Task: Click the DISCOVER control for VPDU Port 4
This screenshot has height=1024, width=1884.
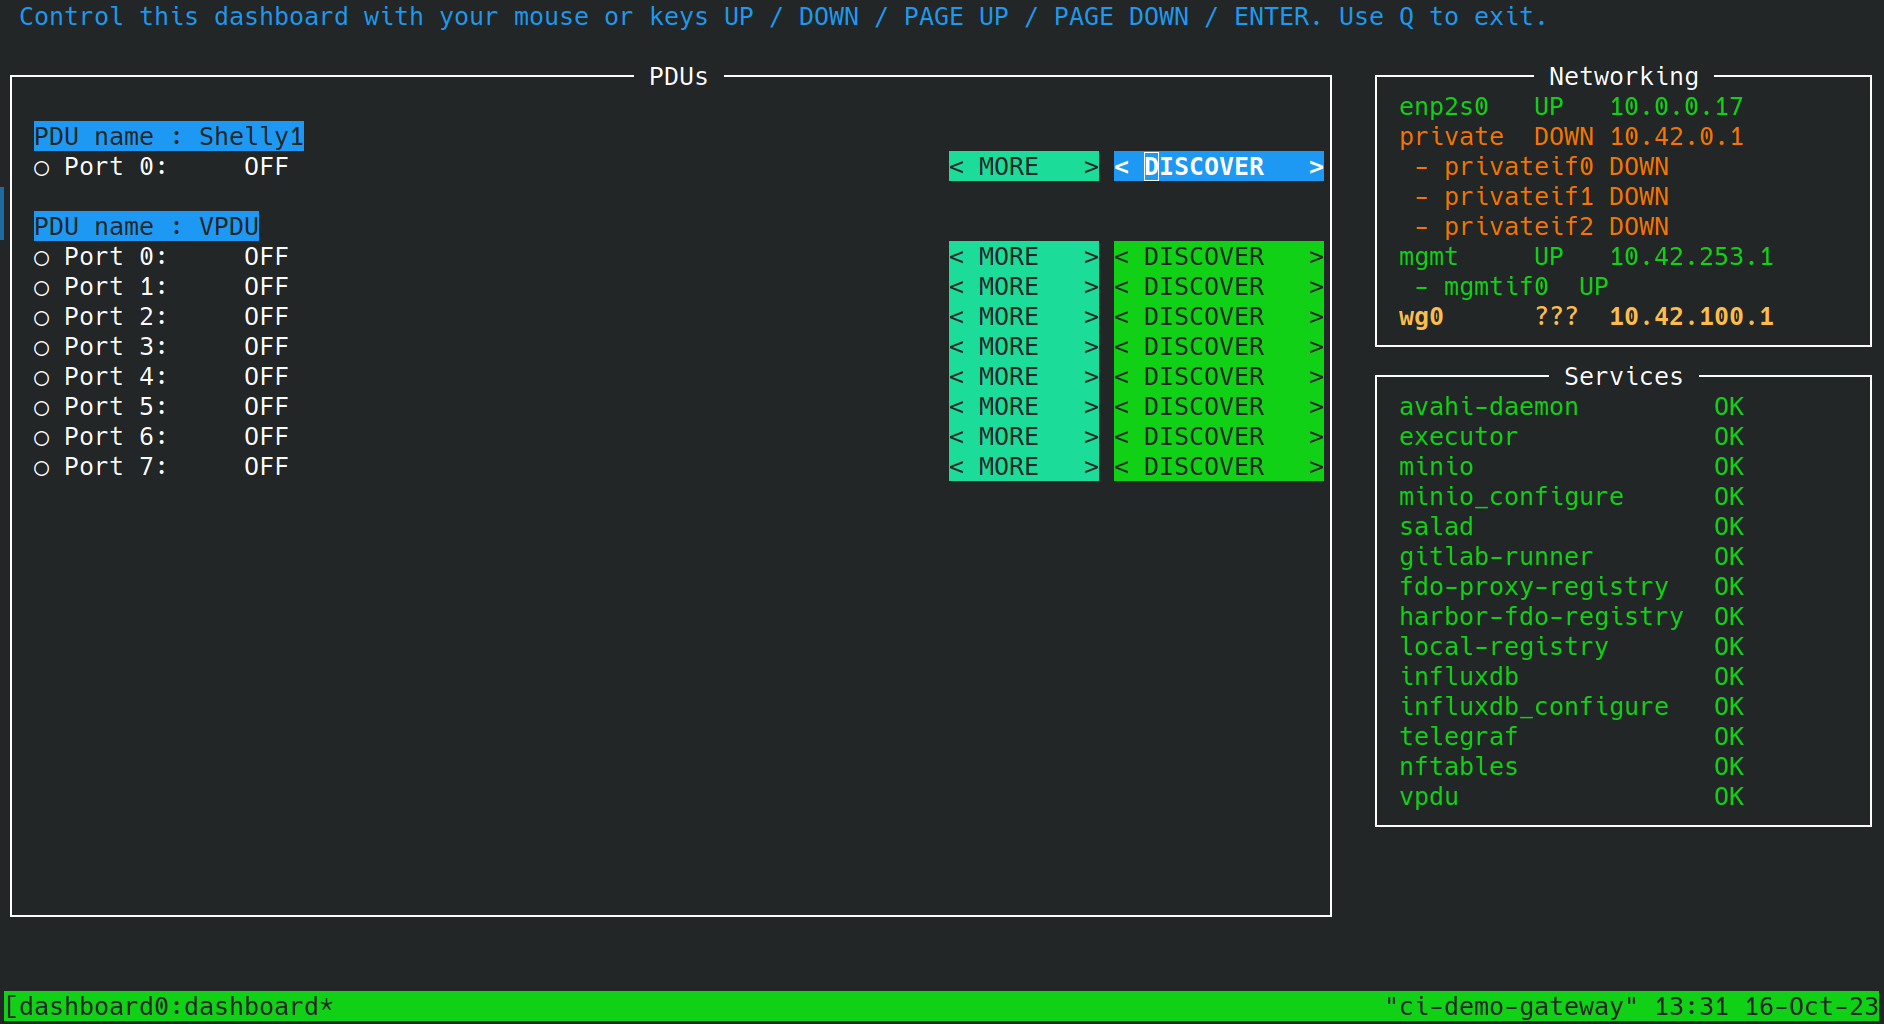Action: tap(1218, 376)
